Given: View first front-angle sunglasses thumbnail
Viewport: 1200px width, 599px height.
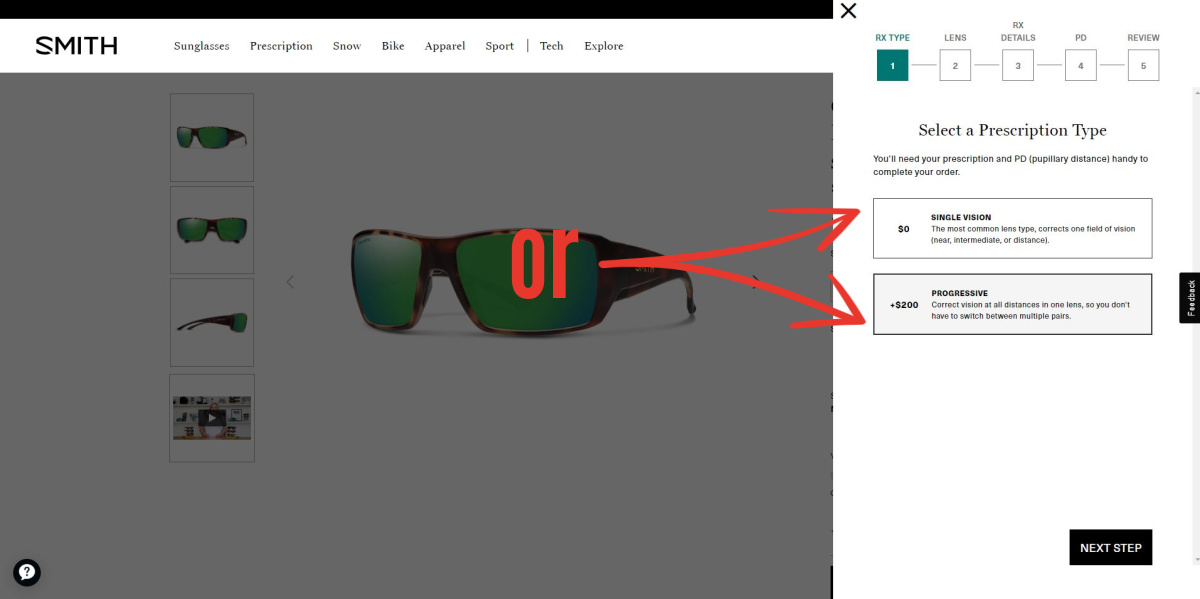Looking at the screenshot, I should pos(212,137).
